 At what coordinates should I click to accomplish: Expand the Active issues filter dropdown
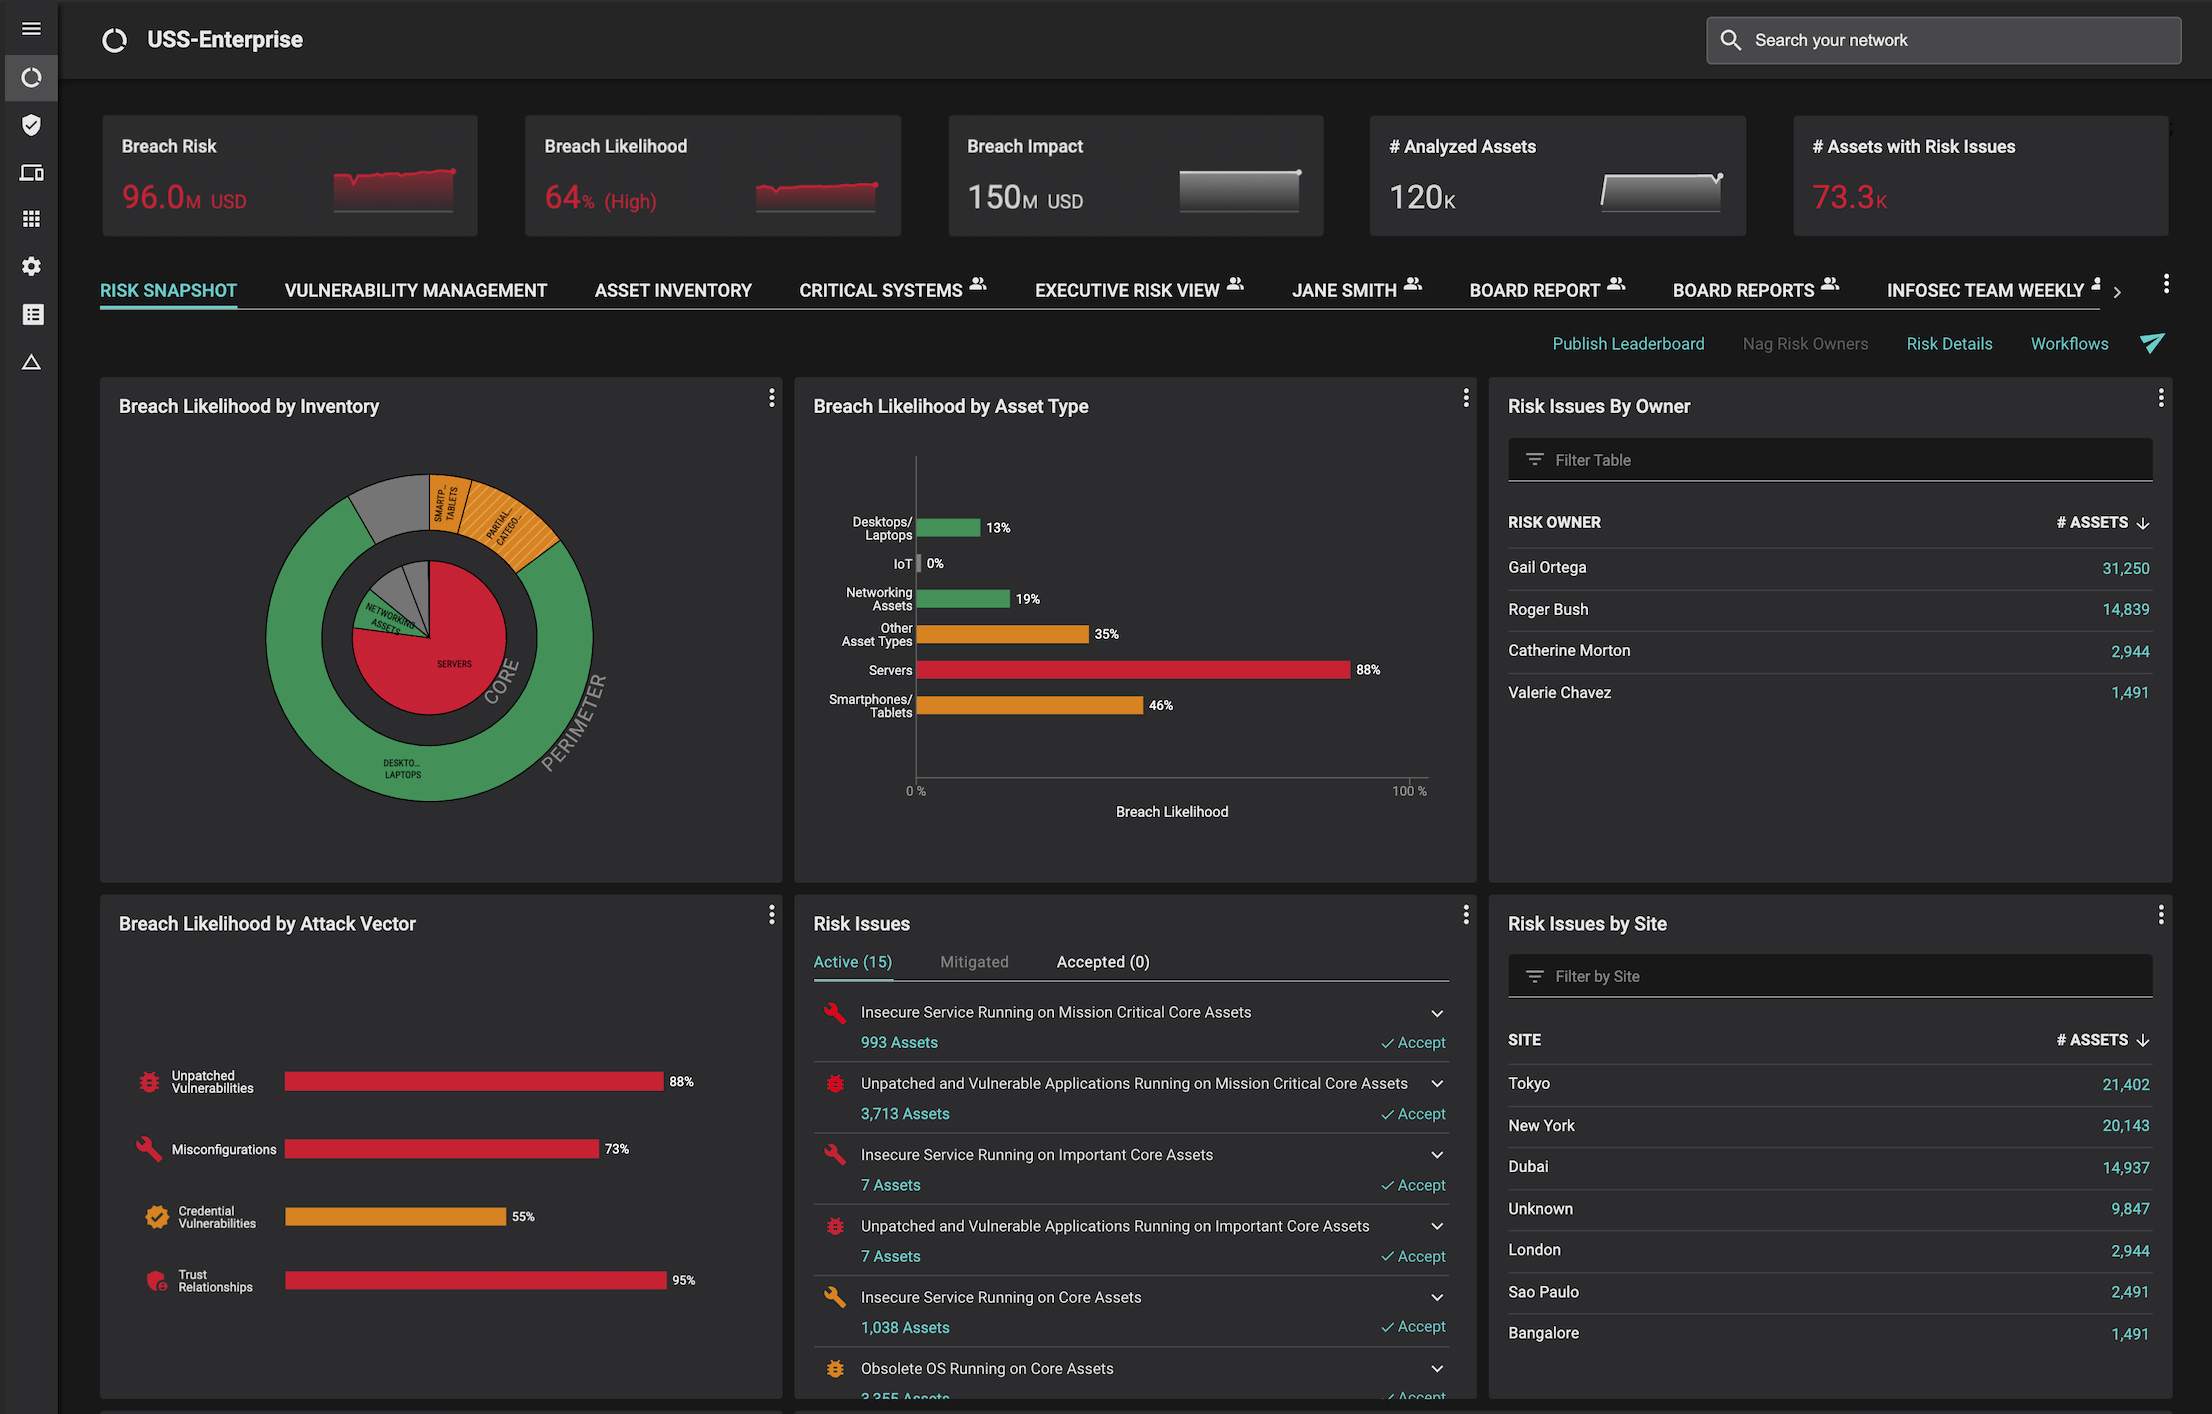click(x=853, y=961)
